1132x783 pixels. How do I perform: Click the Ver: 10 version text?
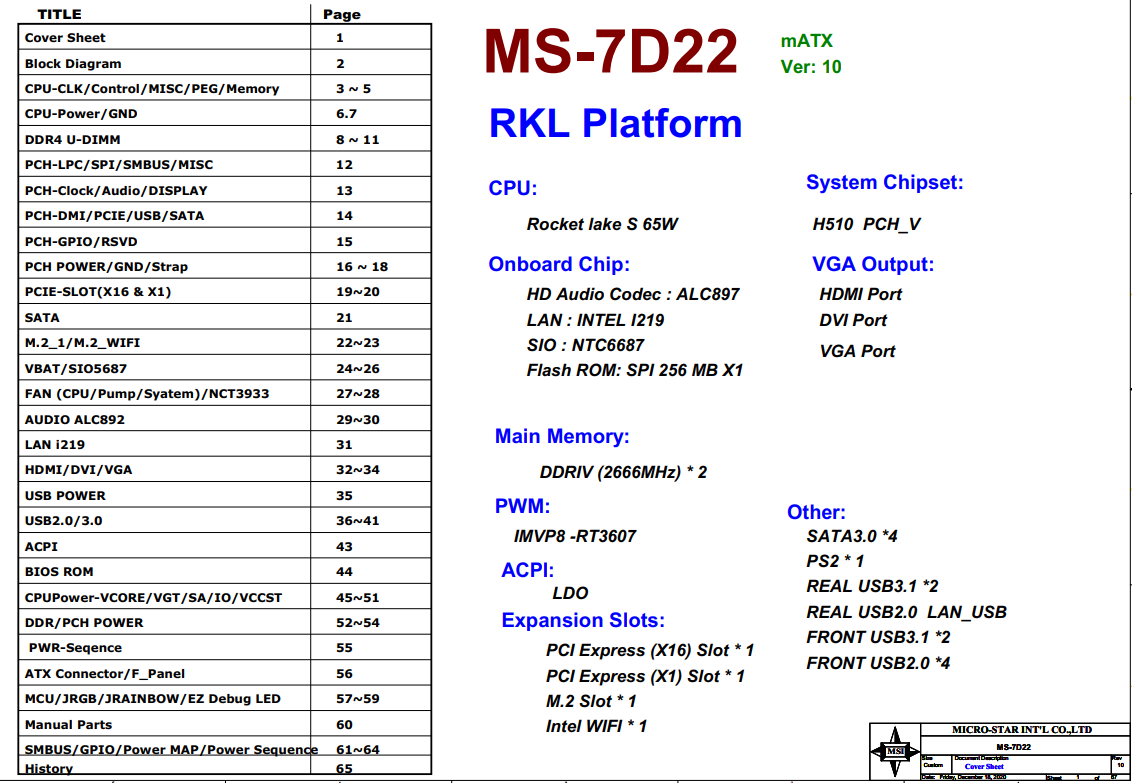point(811,66)
